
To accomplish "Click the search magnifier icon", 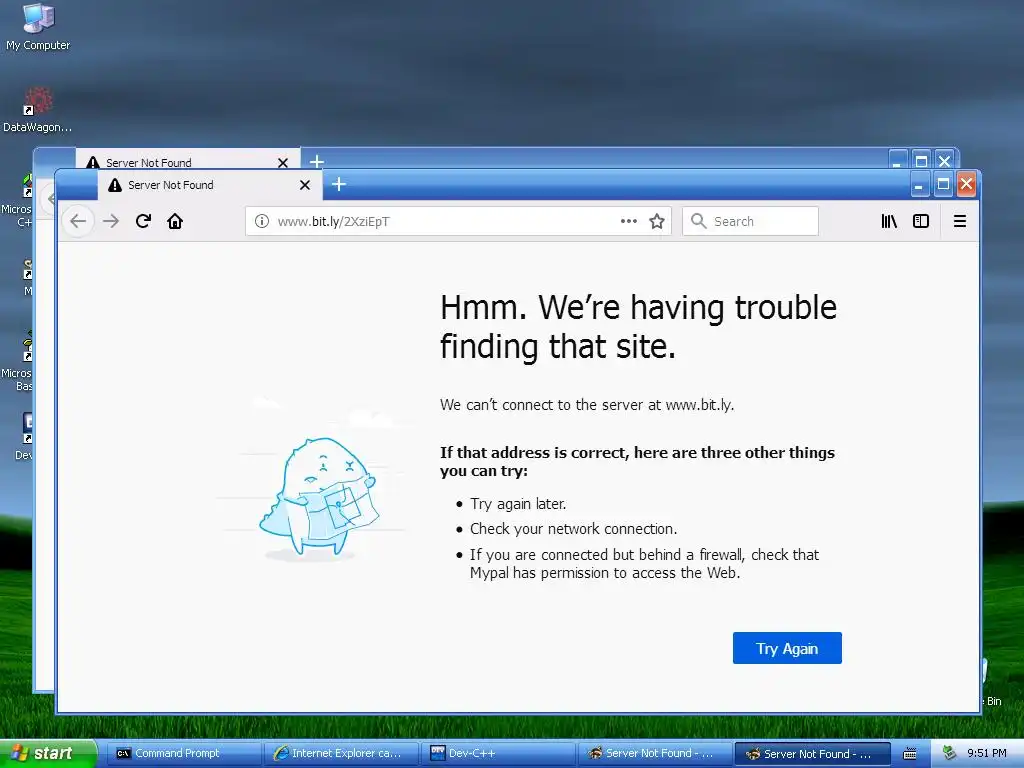I will (x=698, y=221).
